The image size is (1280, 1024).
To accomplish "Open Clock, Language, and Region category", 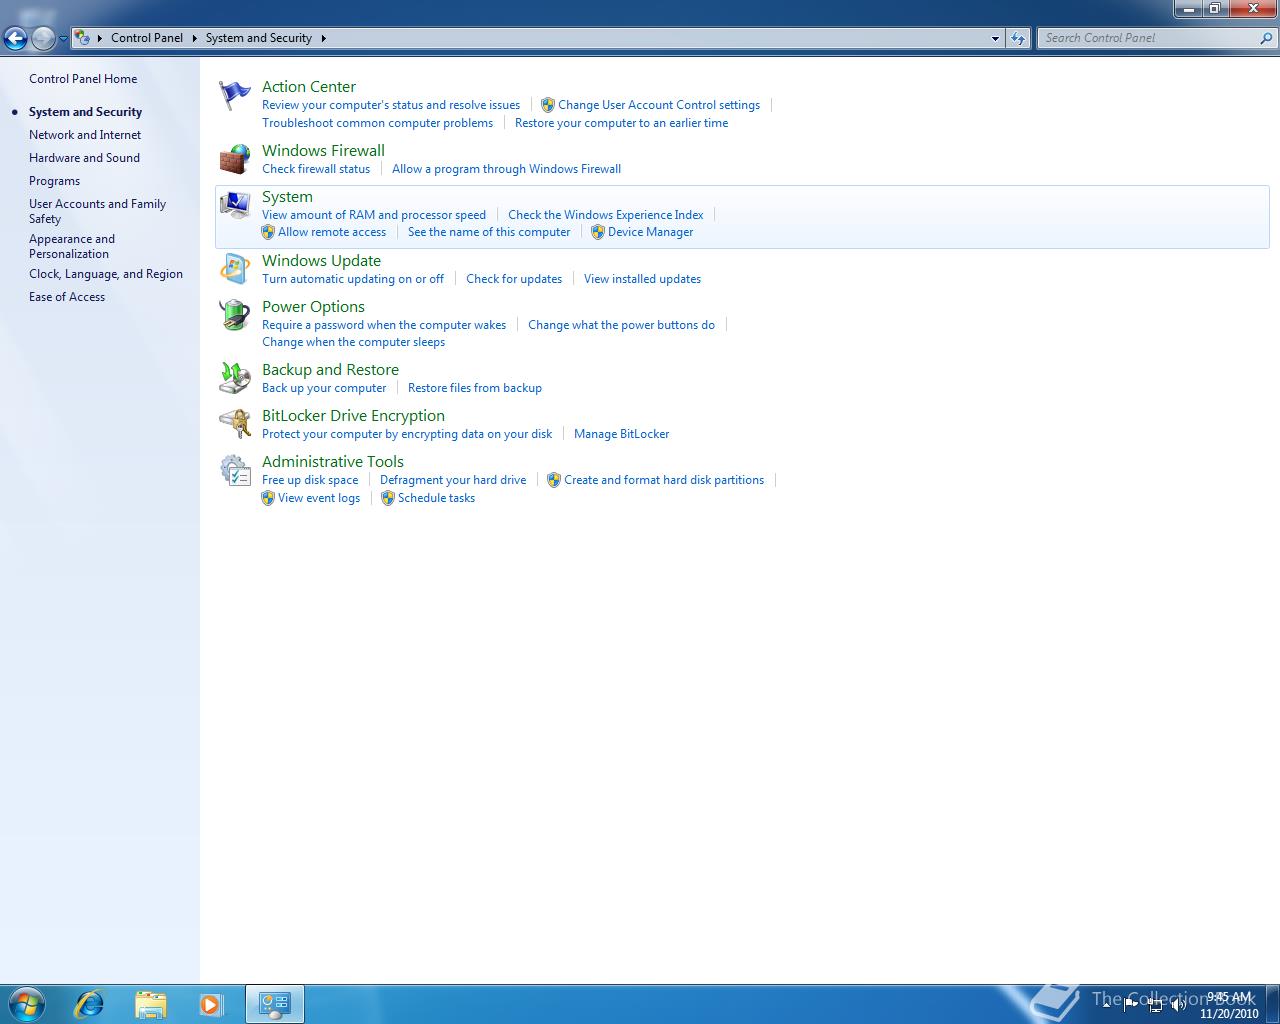I will point(106,274).
